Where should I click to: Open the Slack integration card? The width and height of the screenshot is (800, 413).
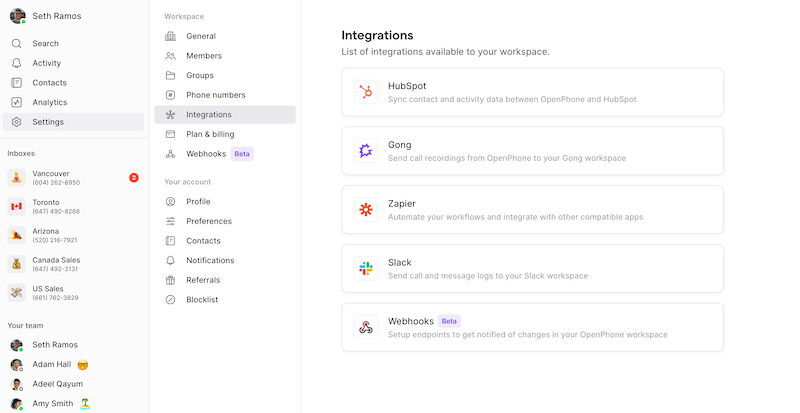pyautogui.click(x=533, y=269)
